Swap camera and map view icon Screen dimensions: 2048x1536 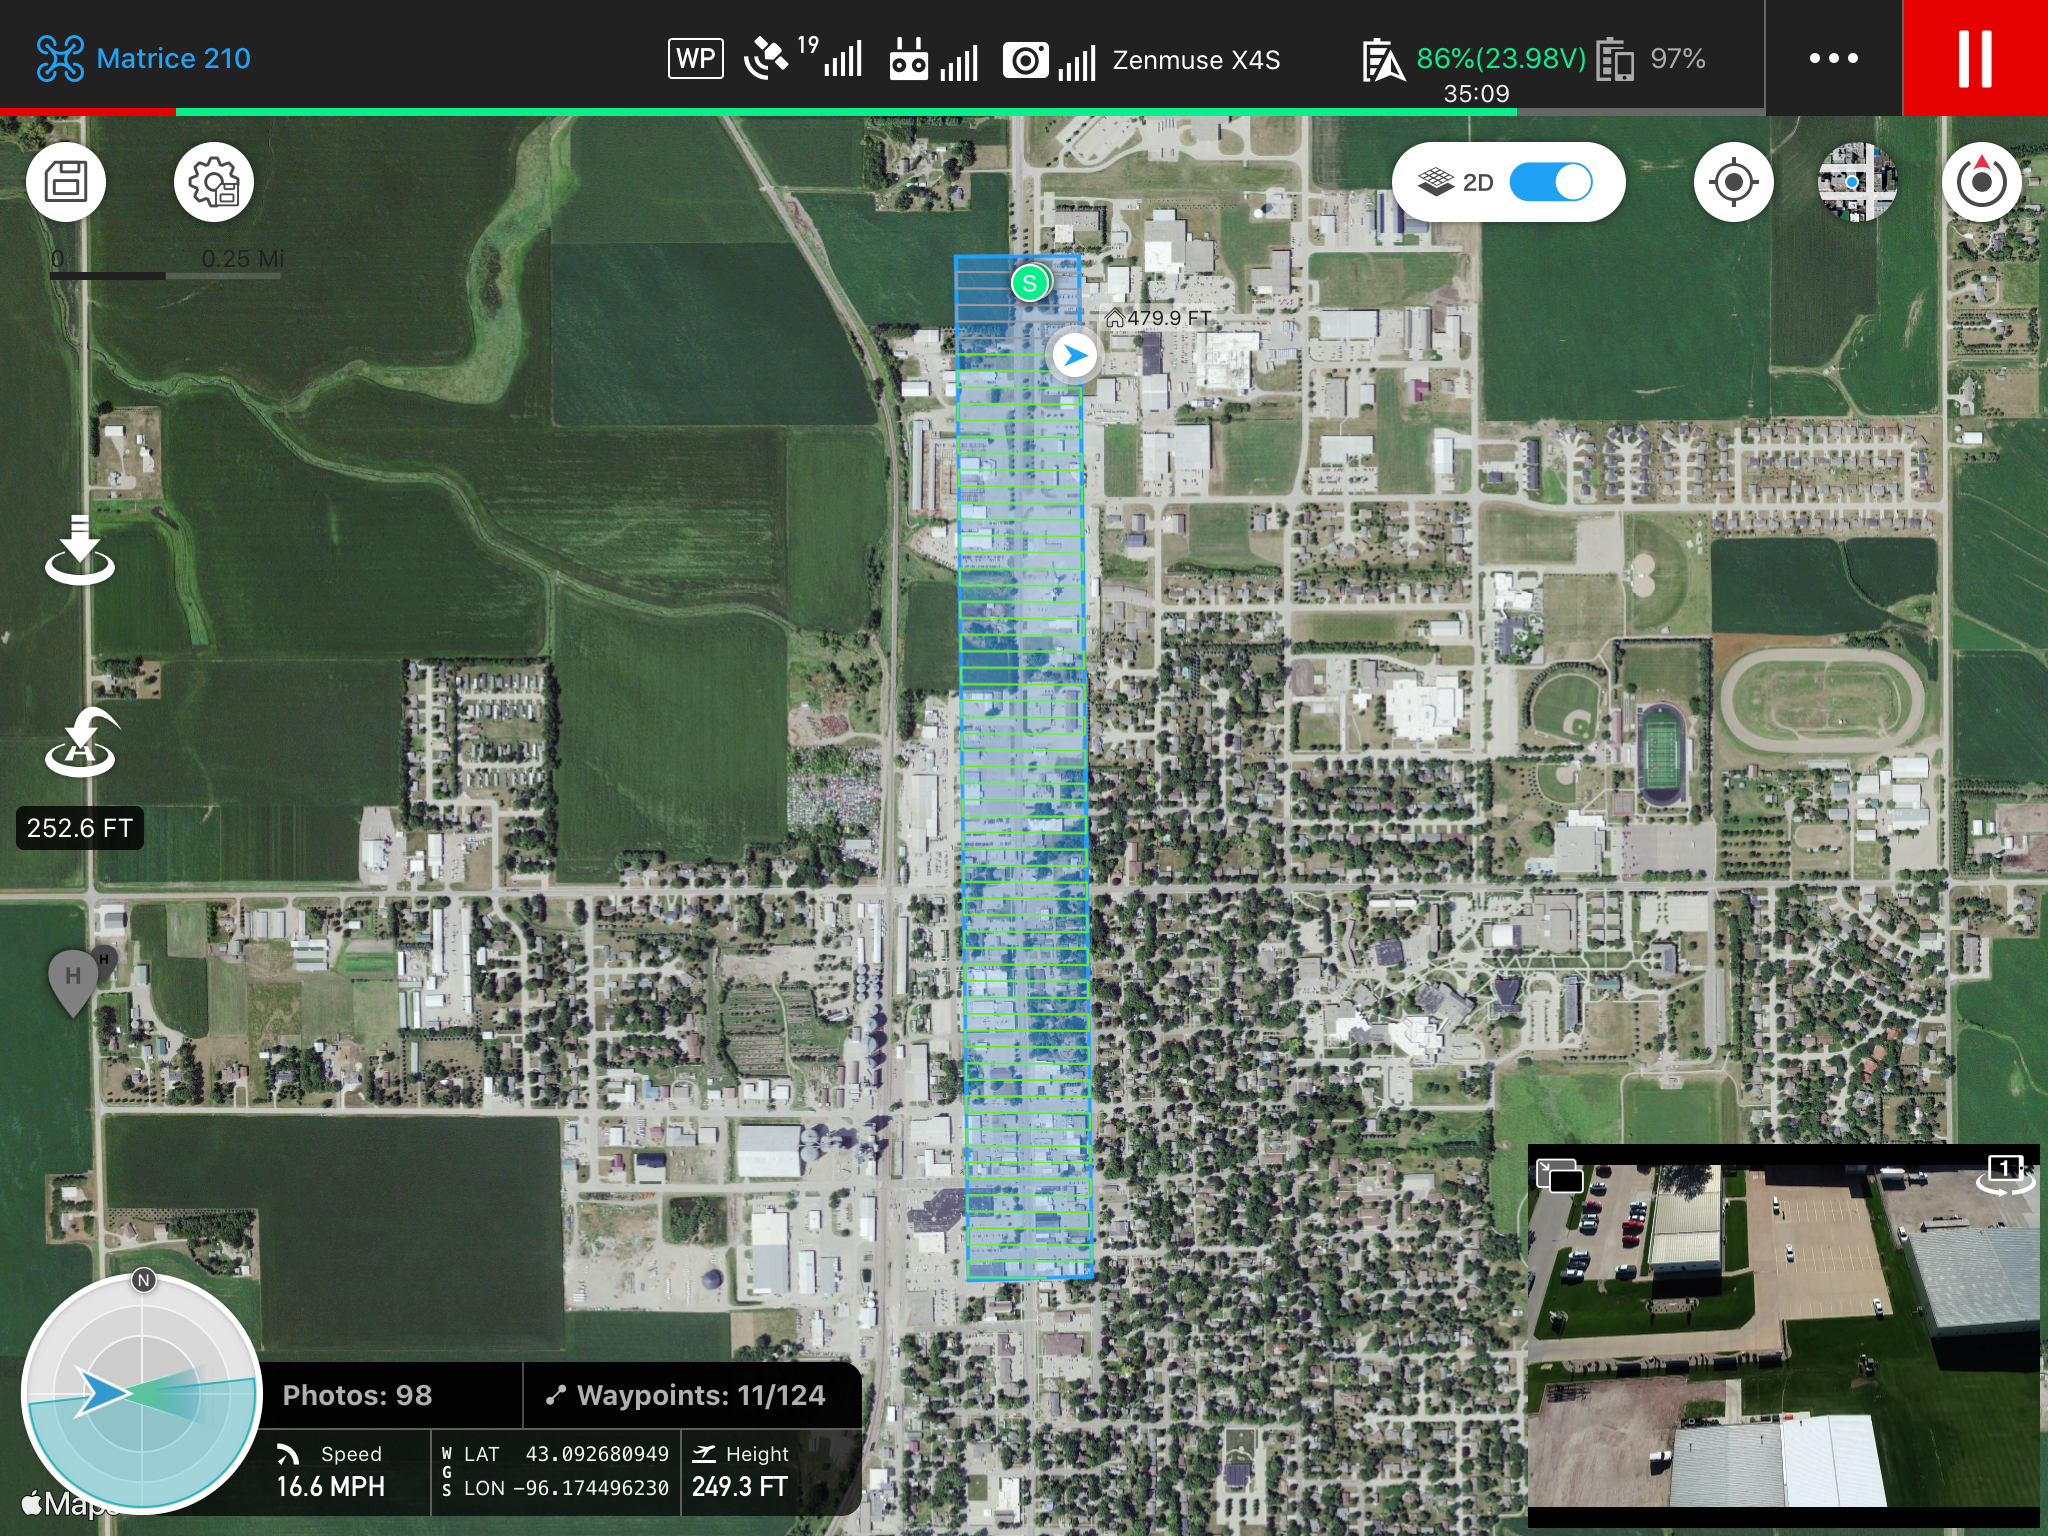click(1560, 1175)
